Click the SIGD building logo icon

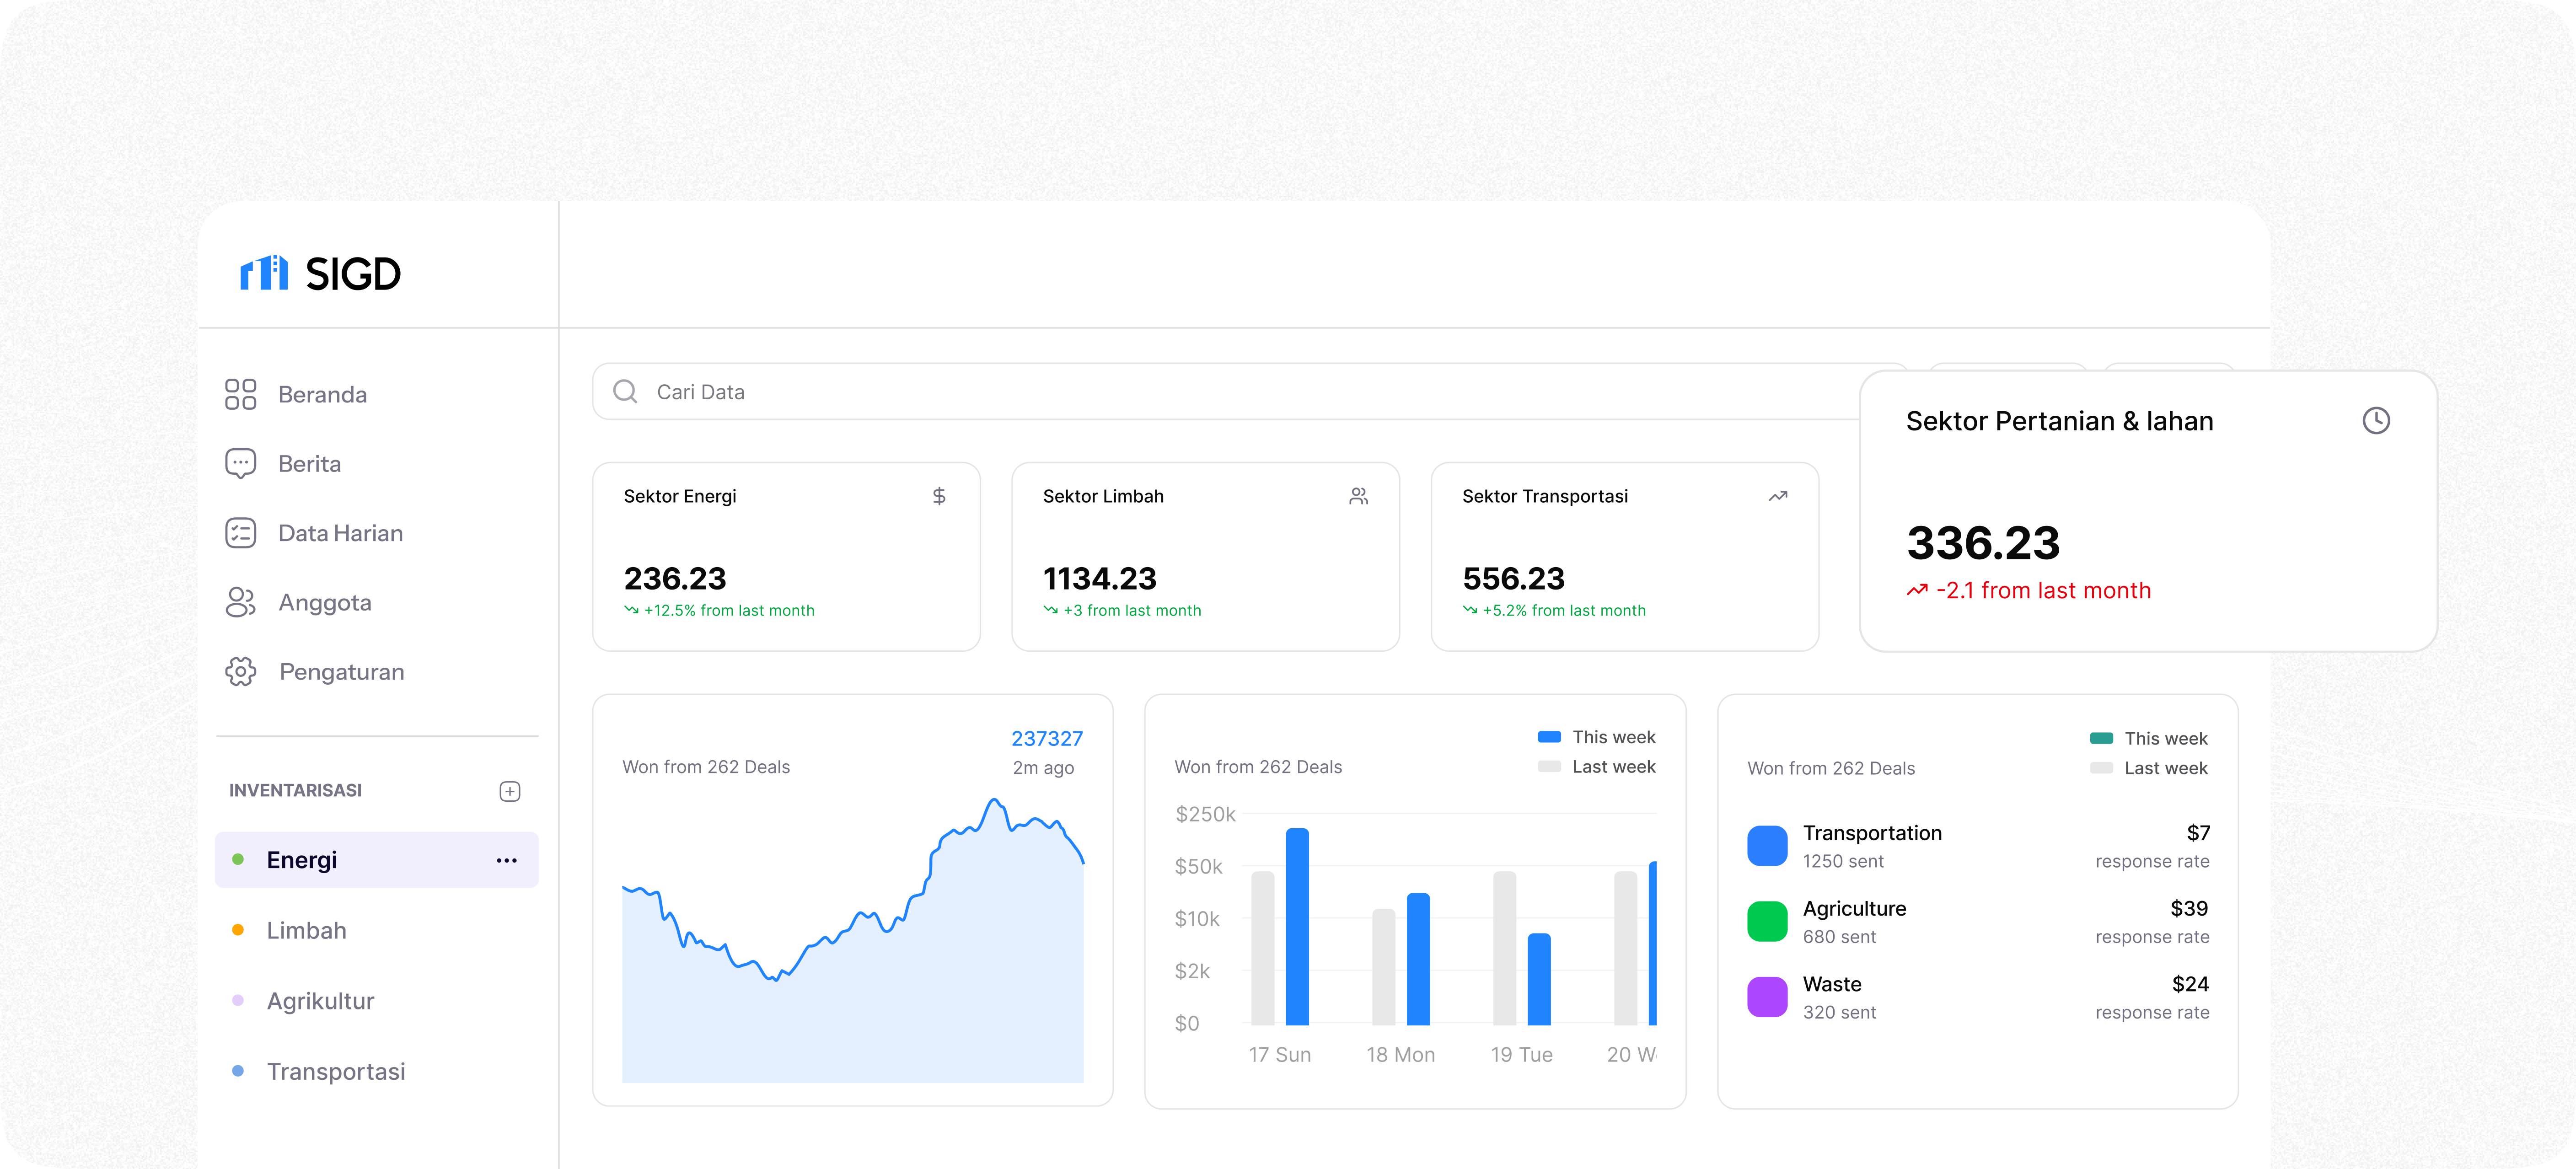point(264,273)
